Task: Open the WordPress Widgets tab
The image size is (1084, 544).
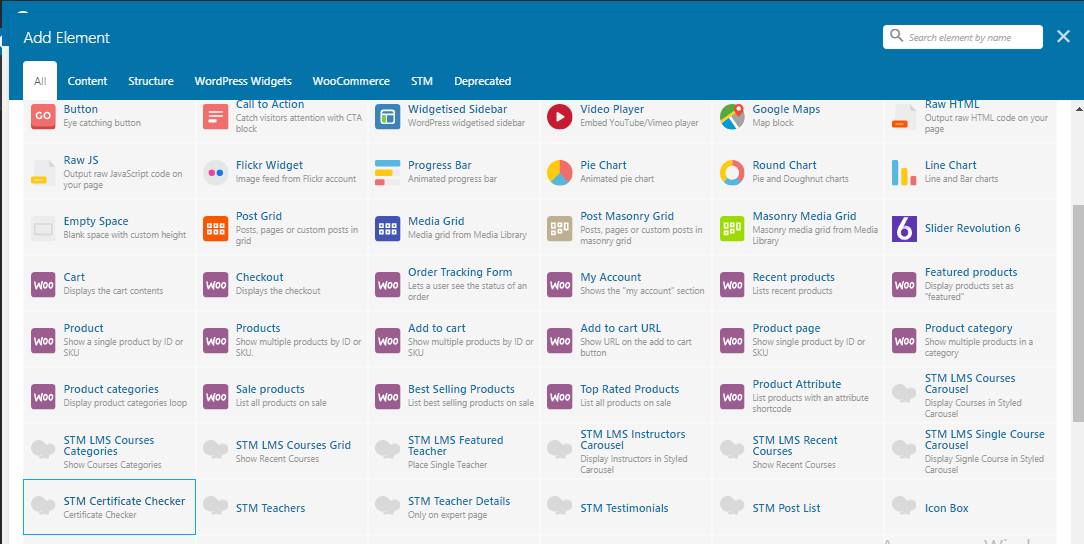Action: [243, 81]
